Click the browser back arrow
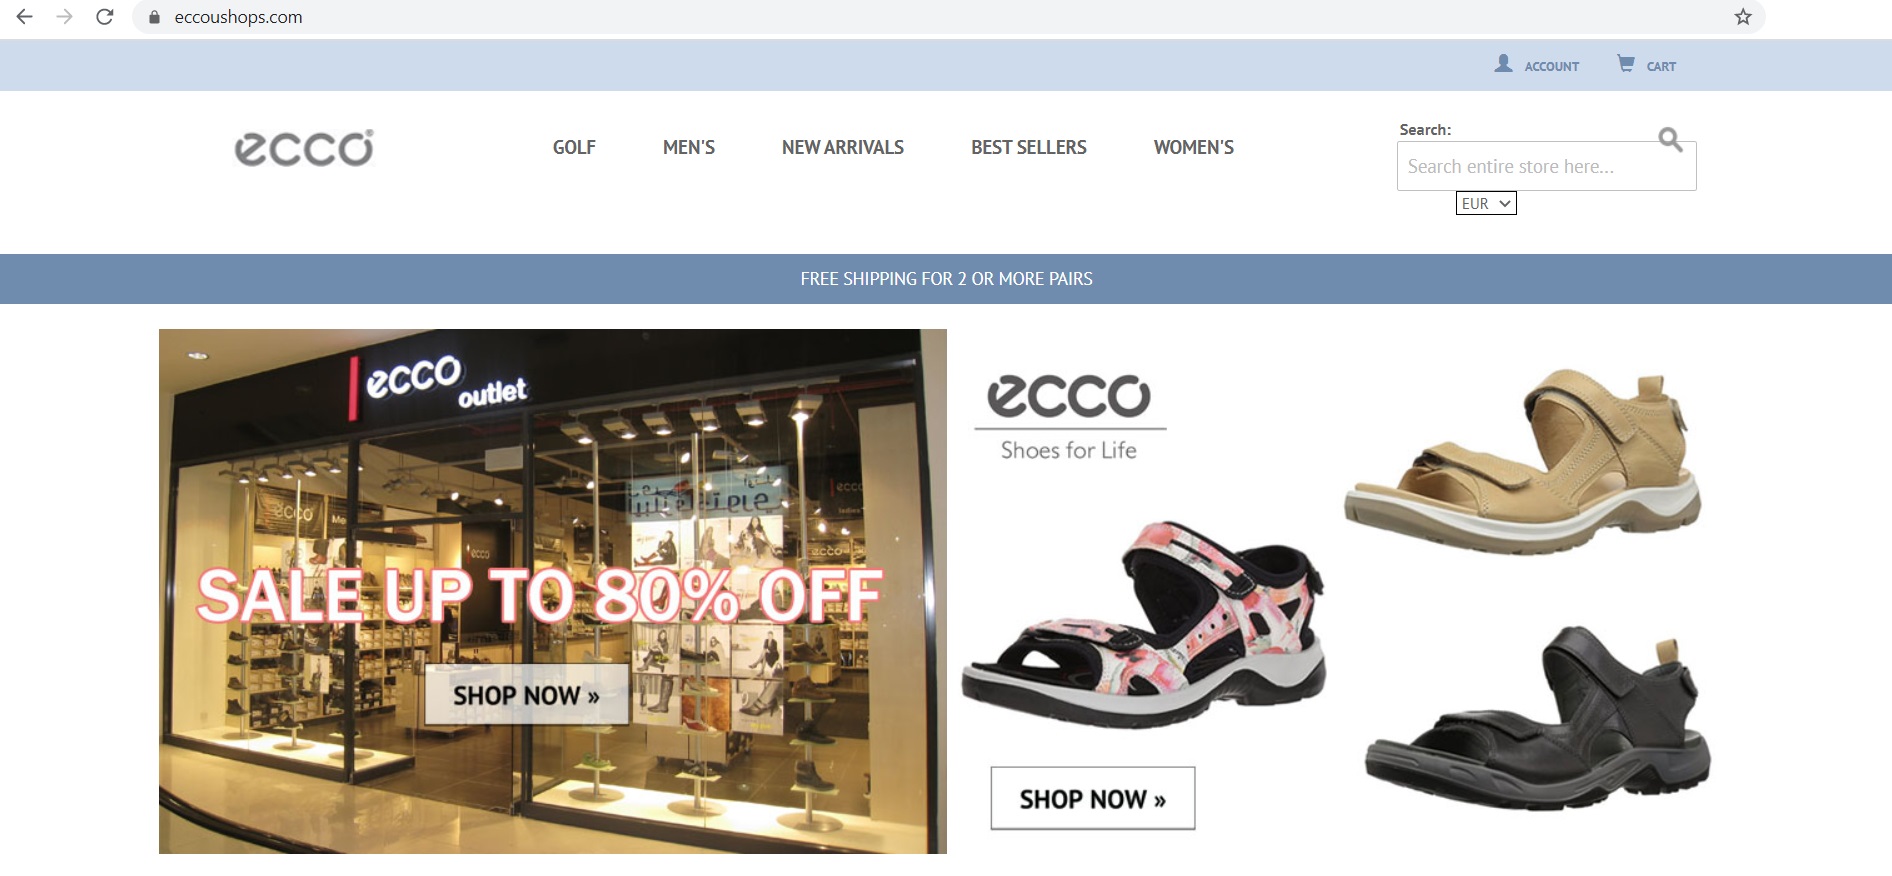1892x876 pixels. (25, 17)
